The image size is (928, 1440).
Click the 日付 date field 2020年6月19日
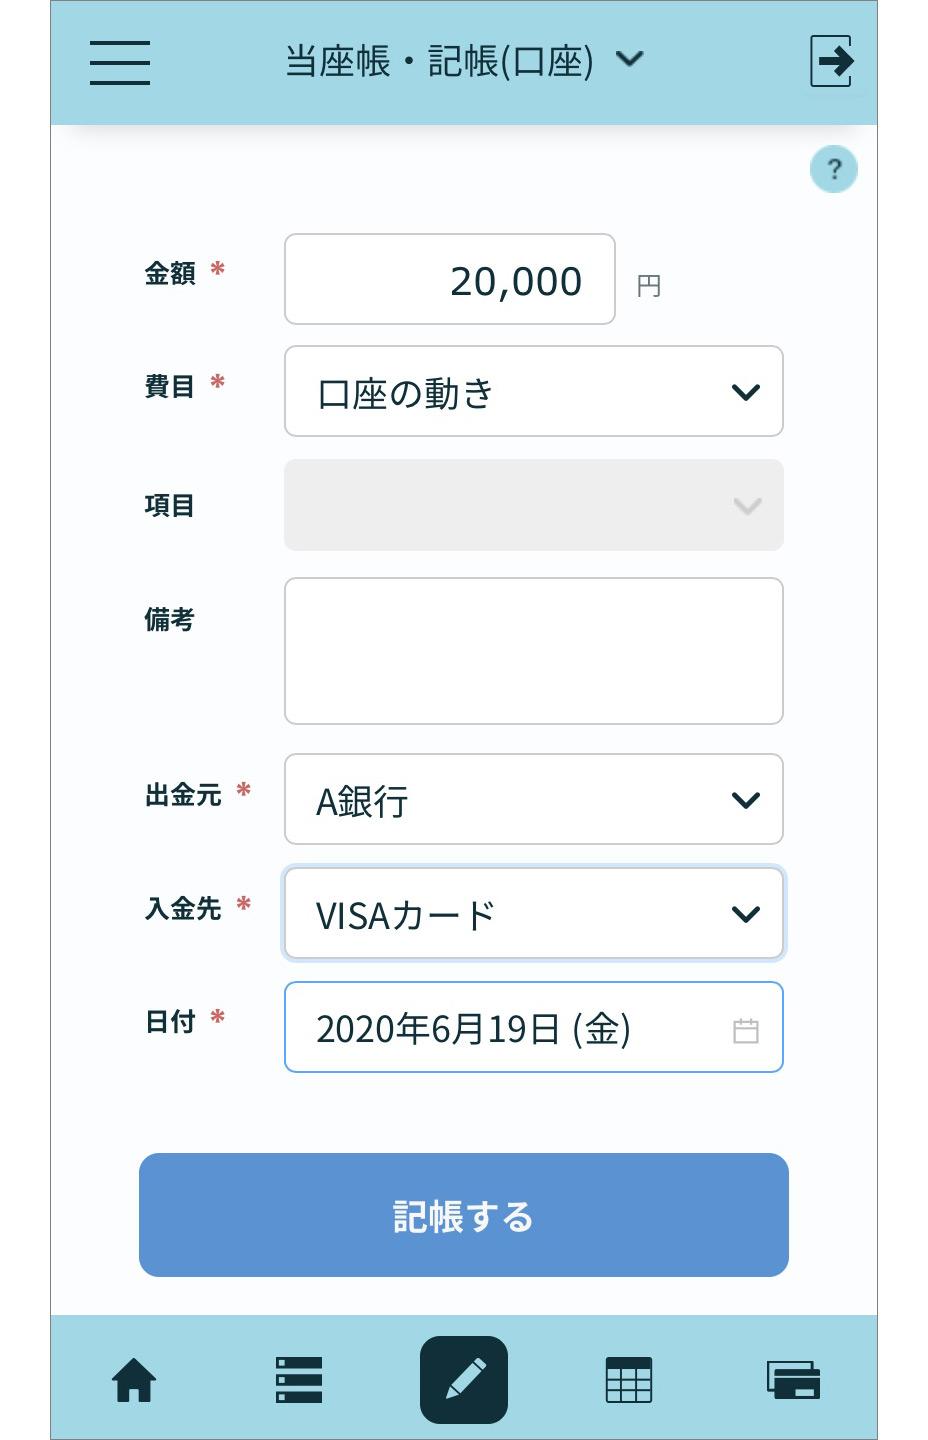tap(534, 1027)
